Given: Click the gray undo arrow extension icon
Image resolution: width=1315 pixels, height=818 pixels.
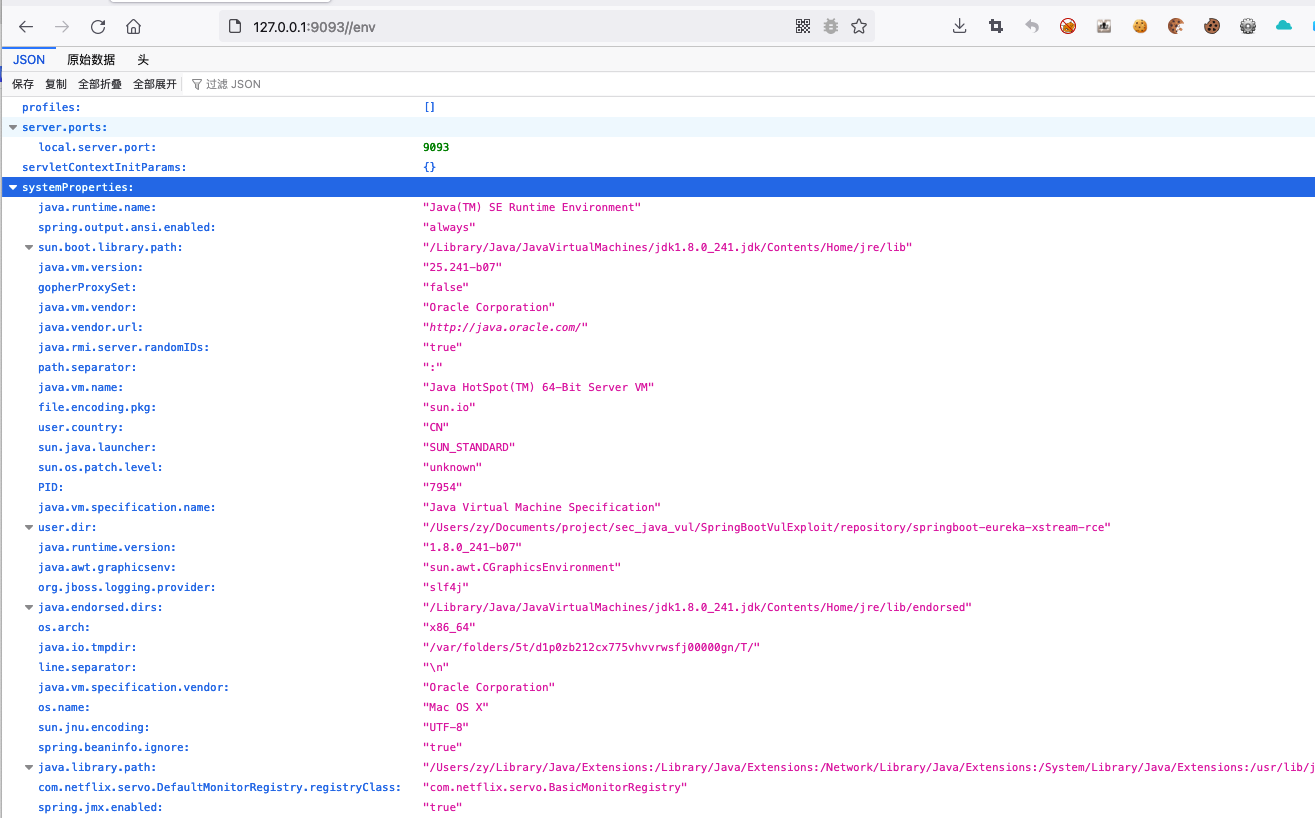Looking at the screenshot, I should point(1032,26).
